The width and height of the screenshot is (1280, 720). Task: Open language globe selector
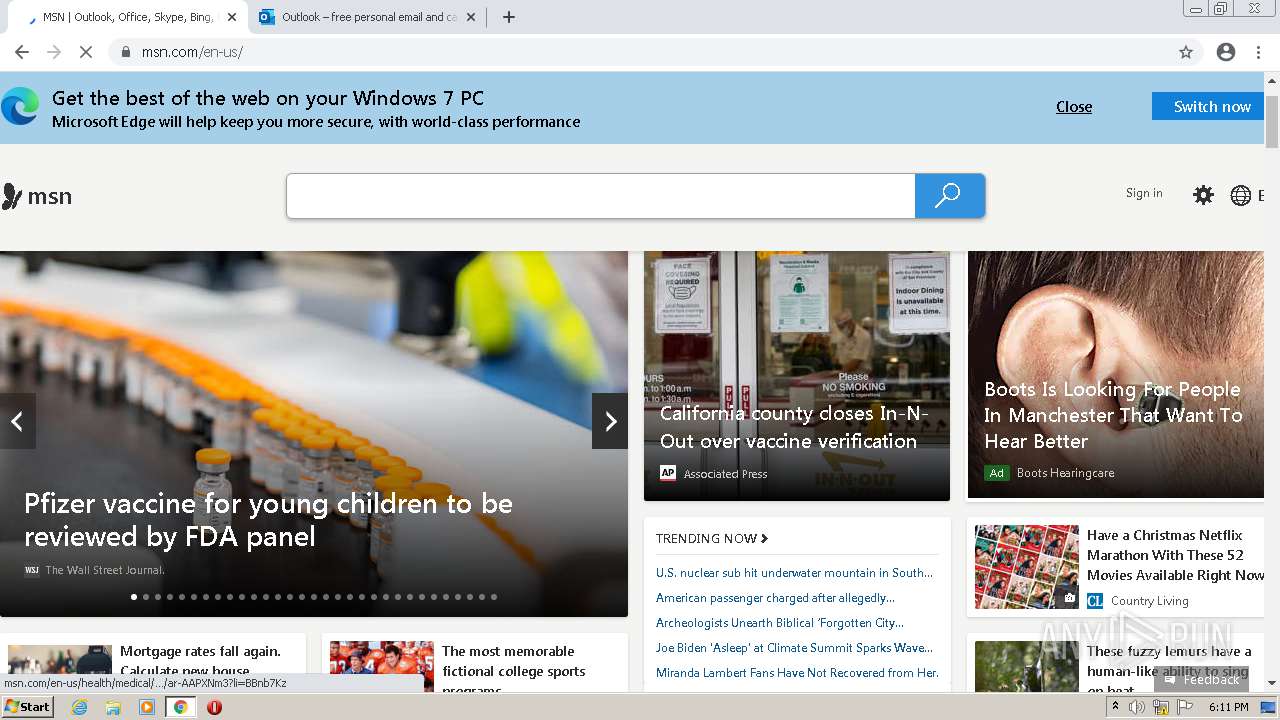pyautogui.click(x=1241, y=195)
